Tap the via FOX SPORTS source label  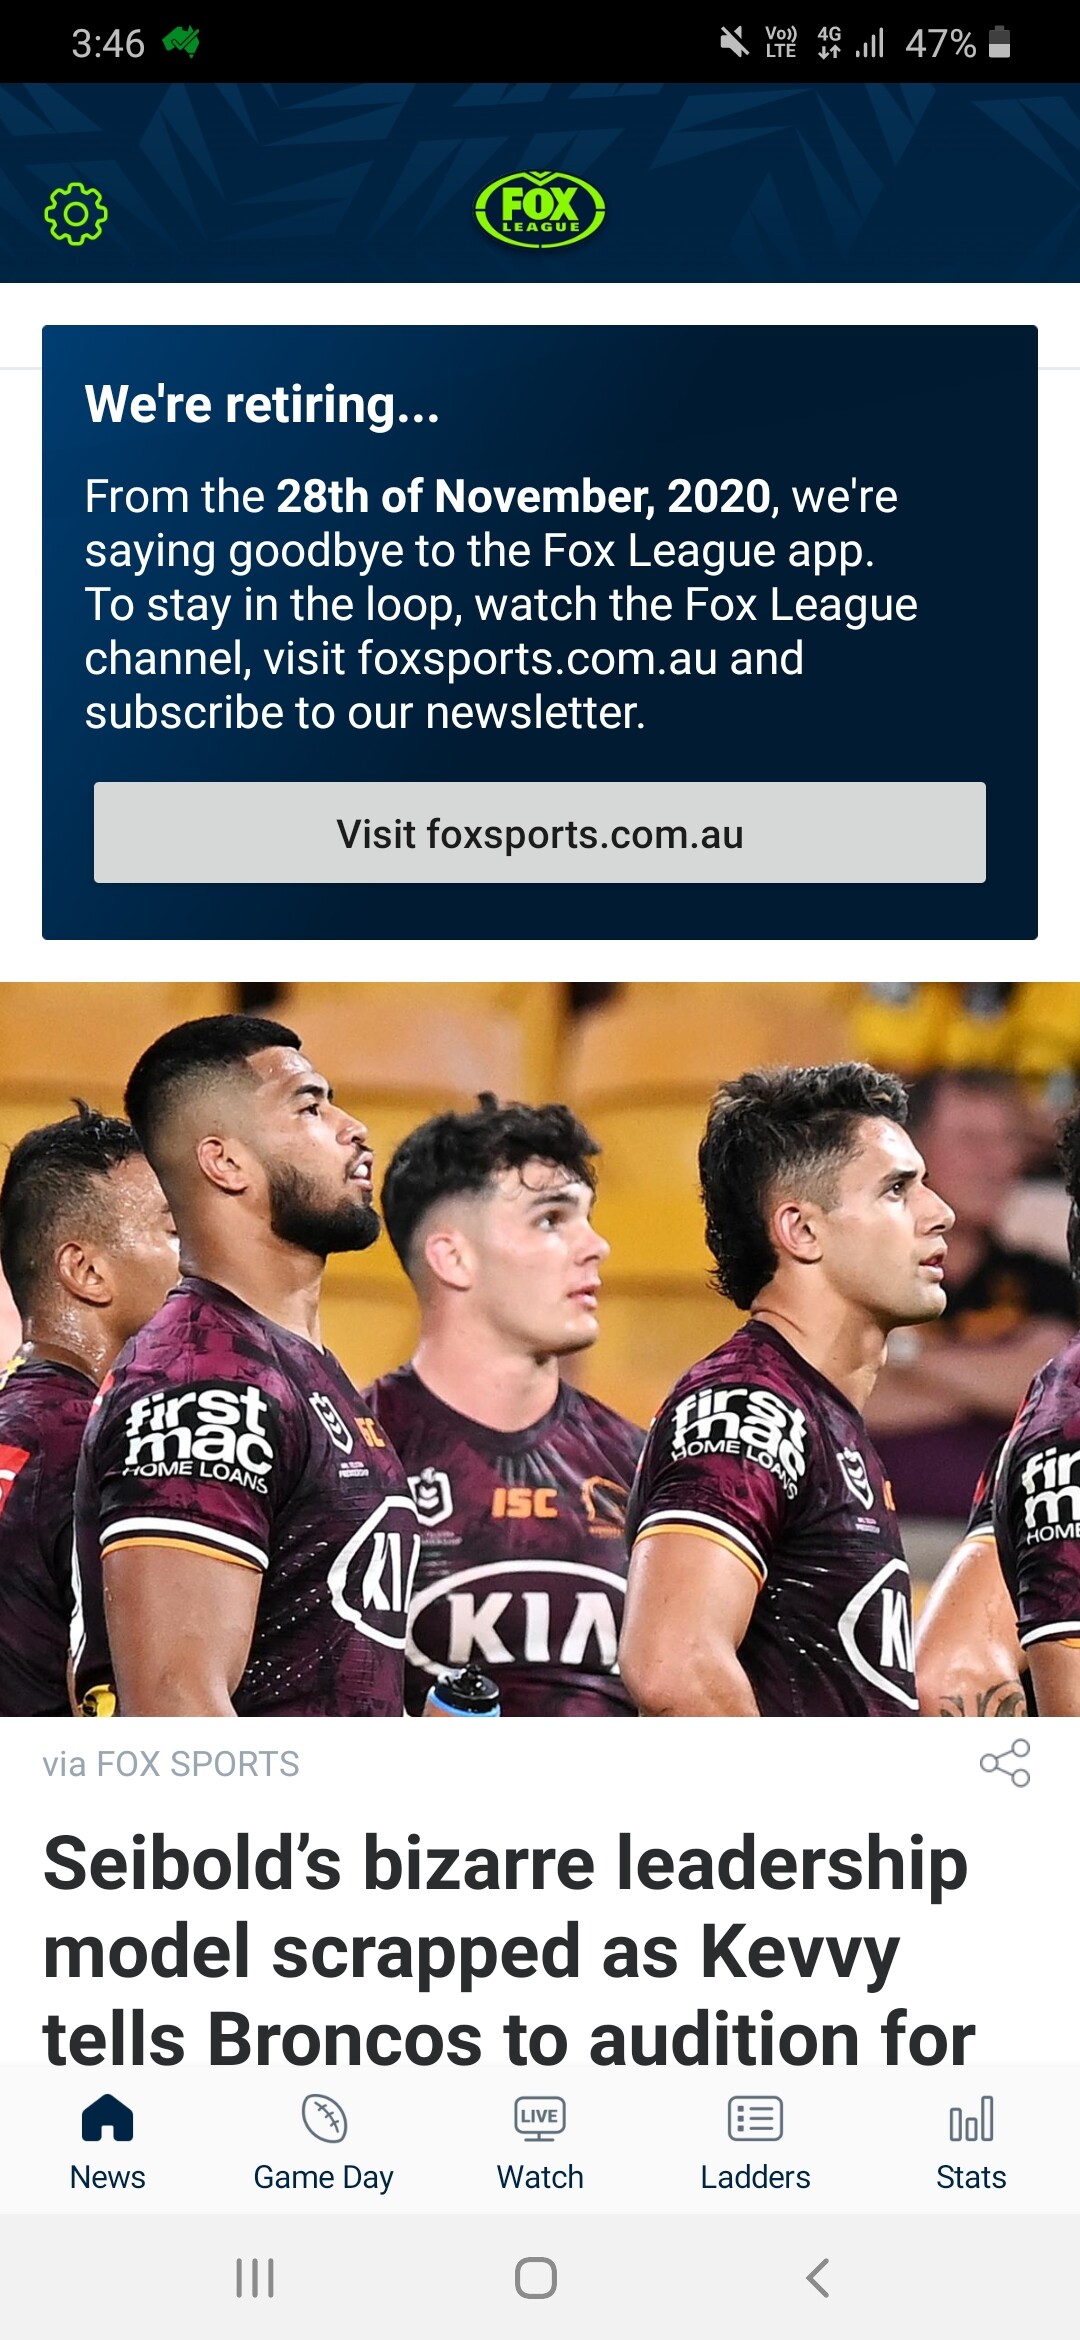click(x=171, y=1763)
